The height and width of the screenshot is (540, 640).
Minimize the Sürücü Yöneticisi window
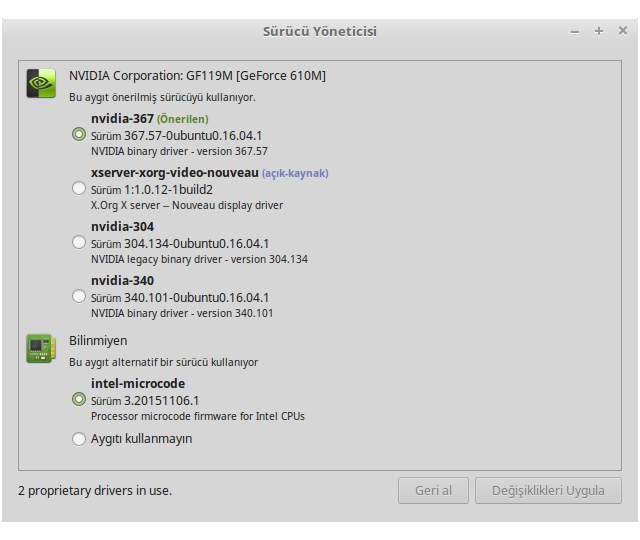point(575,32)
